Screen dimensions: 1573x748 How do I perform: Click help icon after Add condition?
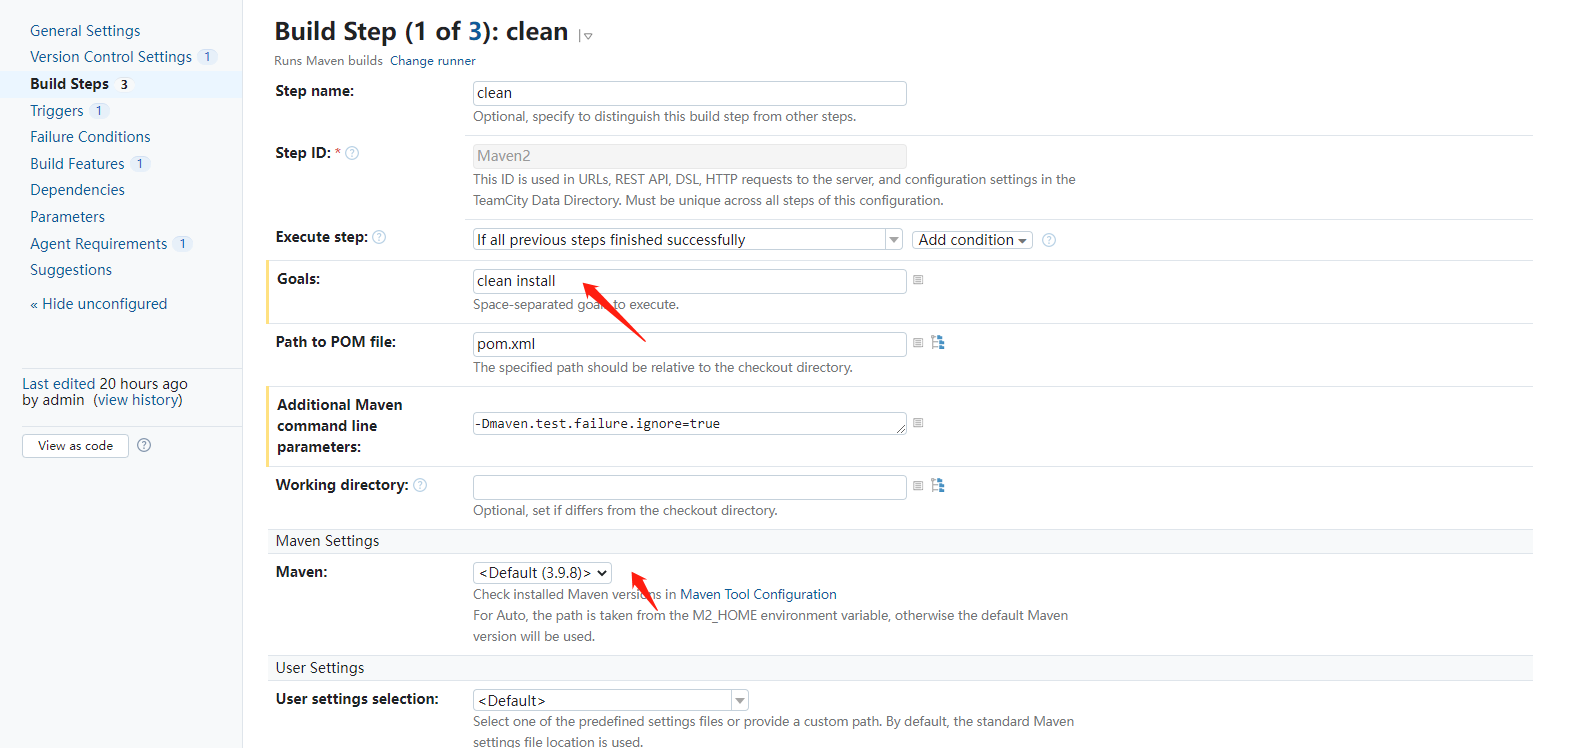[1049, 240]
